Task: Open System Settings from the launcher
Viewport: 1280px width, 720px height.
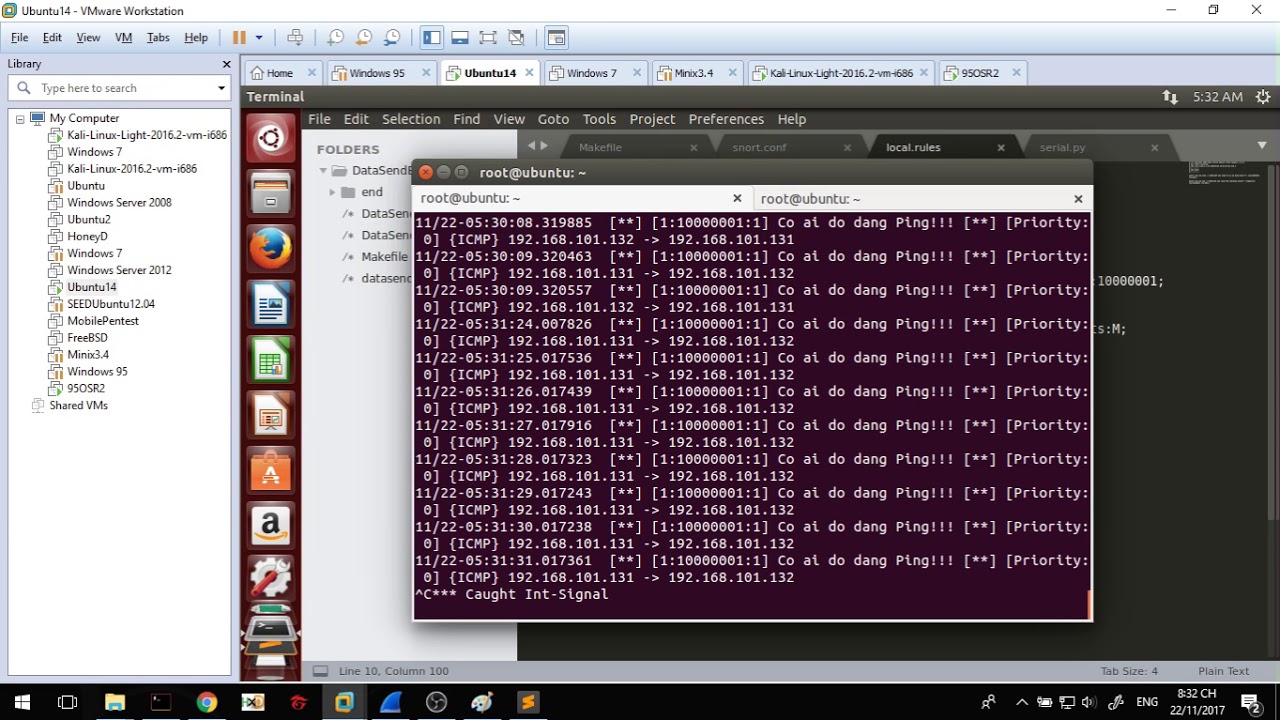Action: 270,578
